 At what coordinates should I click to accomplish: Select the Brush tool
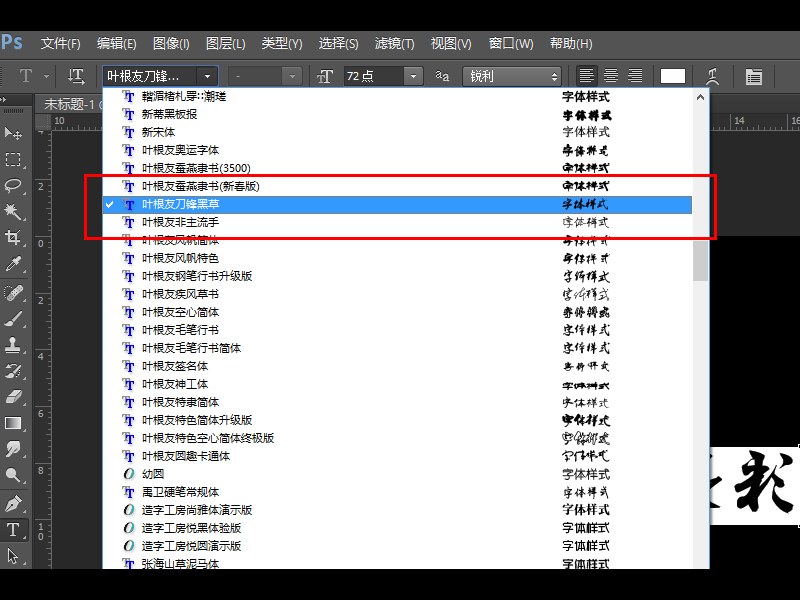click(x=13, y=319)
